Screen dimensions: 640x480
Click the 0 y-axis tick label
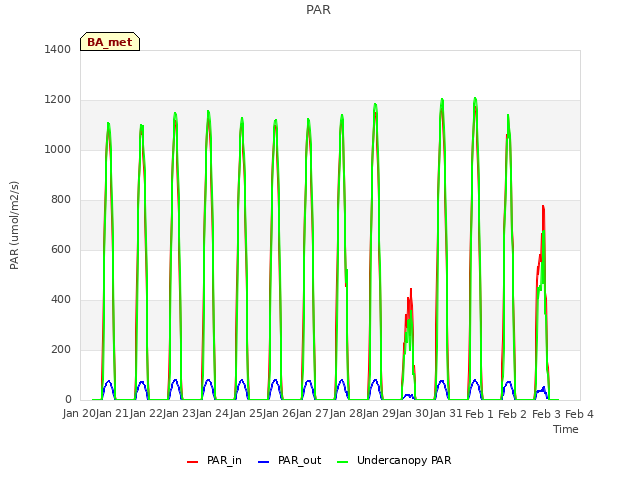coord(68,400)
